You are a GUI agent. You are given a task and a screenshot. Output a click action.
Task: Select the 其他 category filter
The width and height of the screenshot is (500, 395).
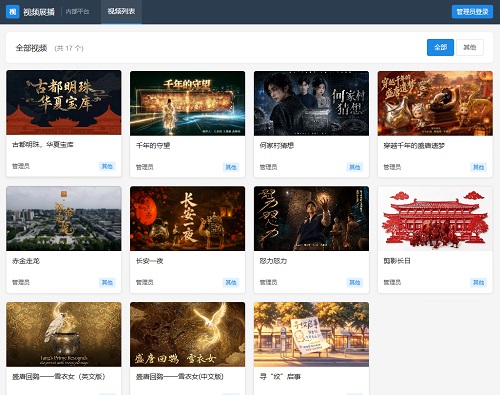[x=470, y=47]
